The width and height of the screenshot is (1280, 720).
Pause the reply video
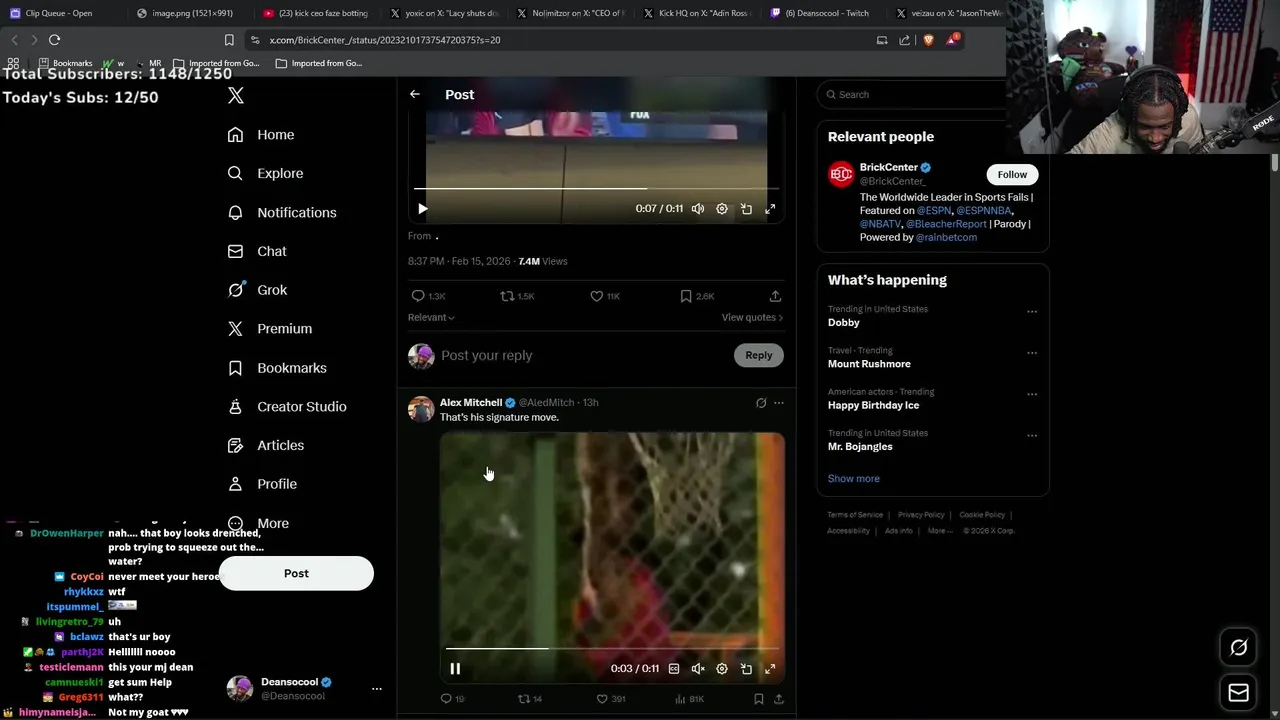point(455,669)
